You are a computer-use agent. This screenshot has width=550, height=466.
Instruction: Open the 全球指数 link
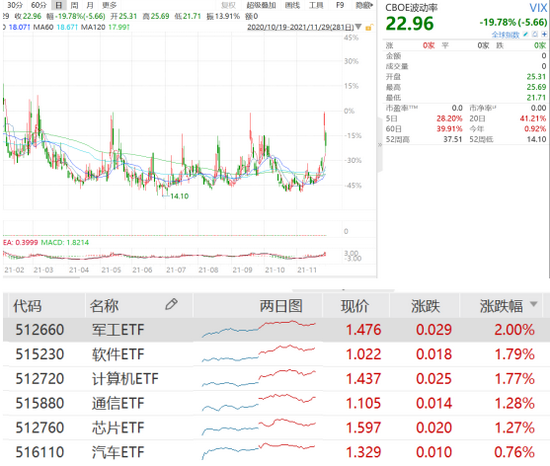click(505, 34)
